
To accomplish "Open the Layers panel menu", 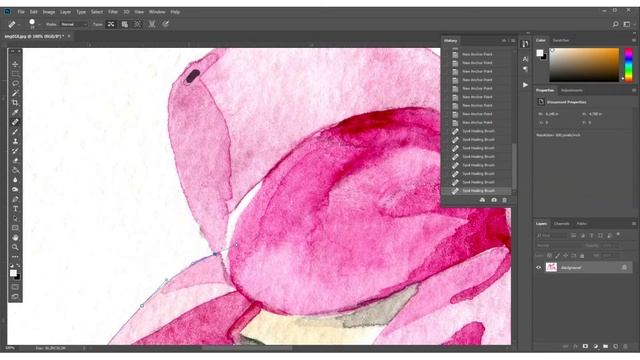I will [633, 224].
